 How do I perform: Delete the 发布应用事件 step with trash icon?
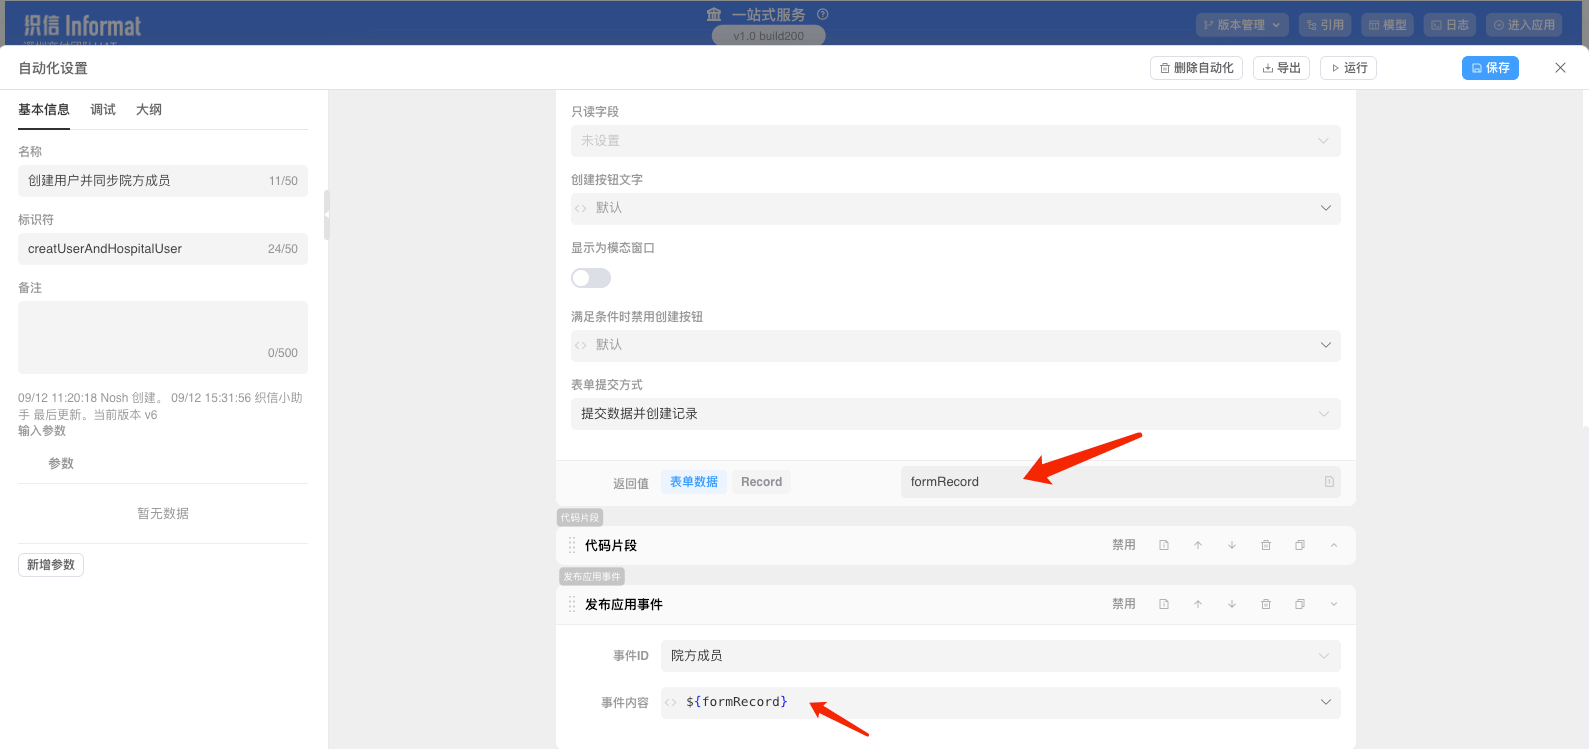1266,604
